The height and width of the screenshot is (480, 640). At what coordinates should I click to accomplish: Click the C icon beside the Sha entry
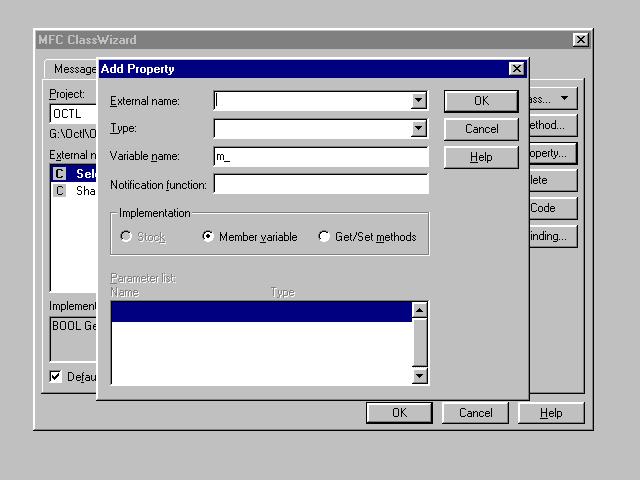[x=59, y=190]
